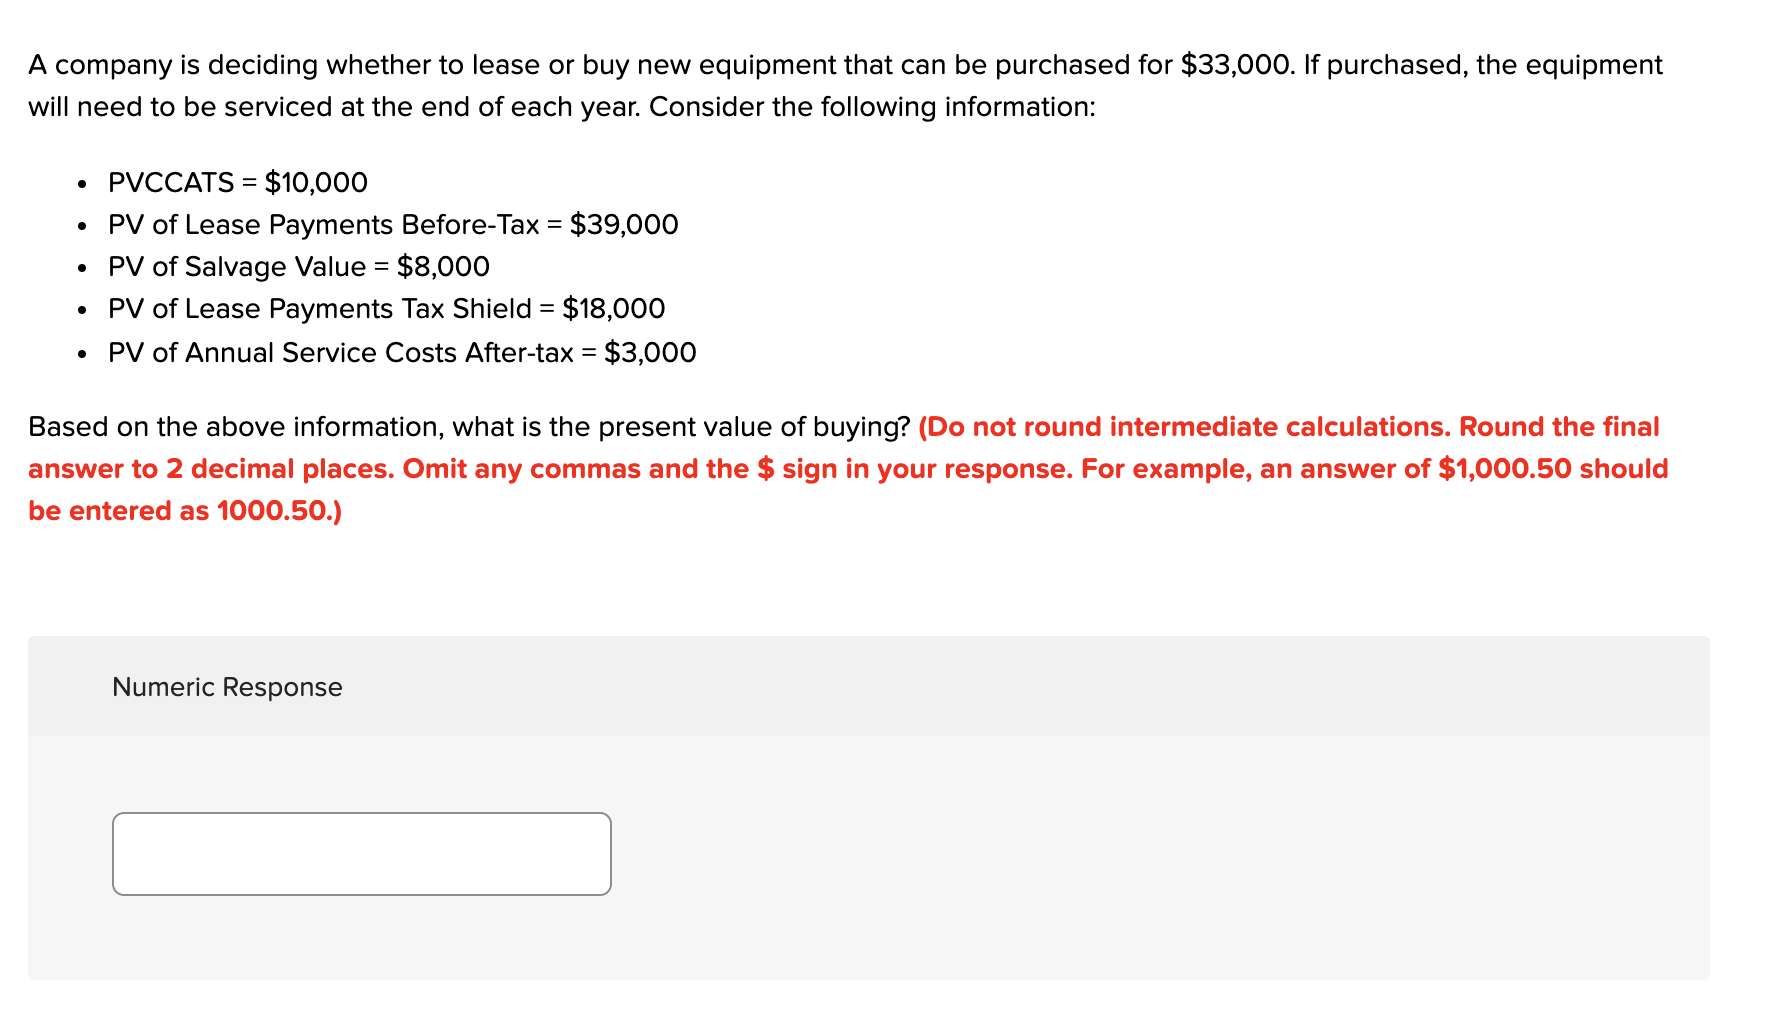
Task: Select the Numeric Response section header
Action: point(226,687)
